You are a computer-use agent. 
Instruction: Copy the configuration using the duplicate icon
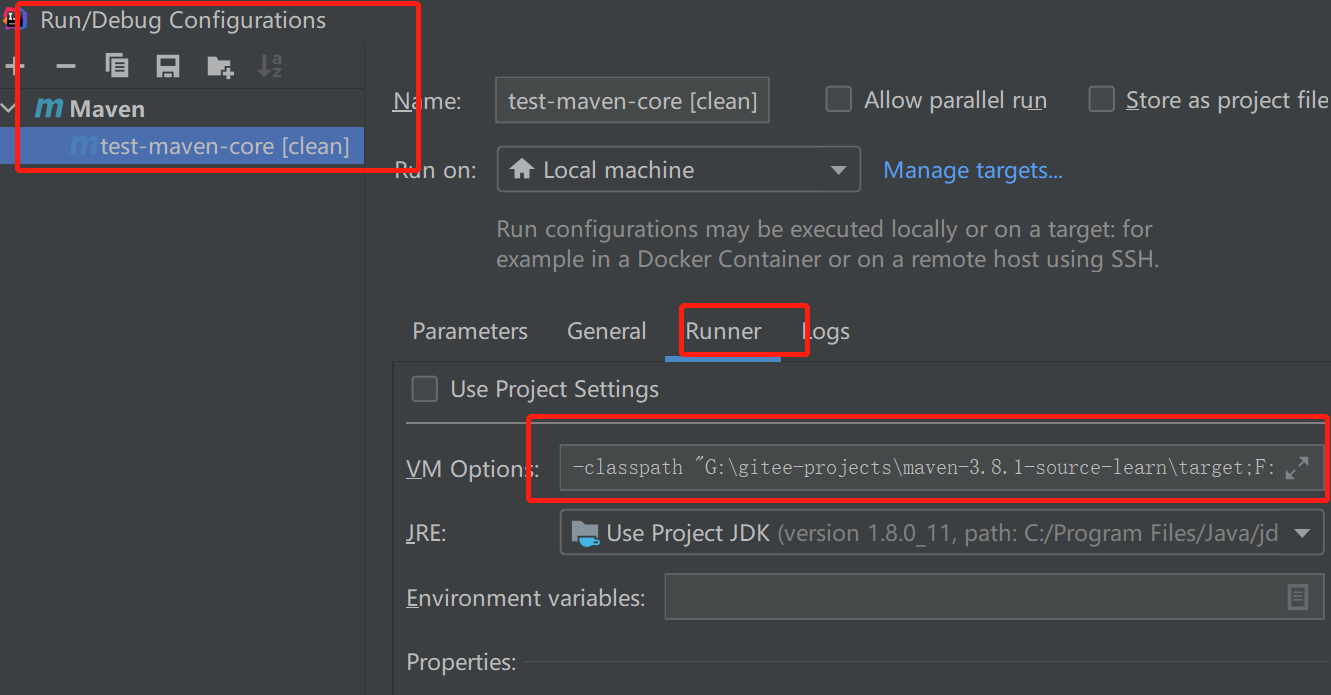tap(117, 66)
